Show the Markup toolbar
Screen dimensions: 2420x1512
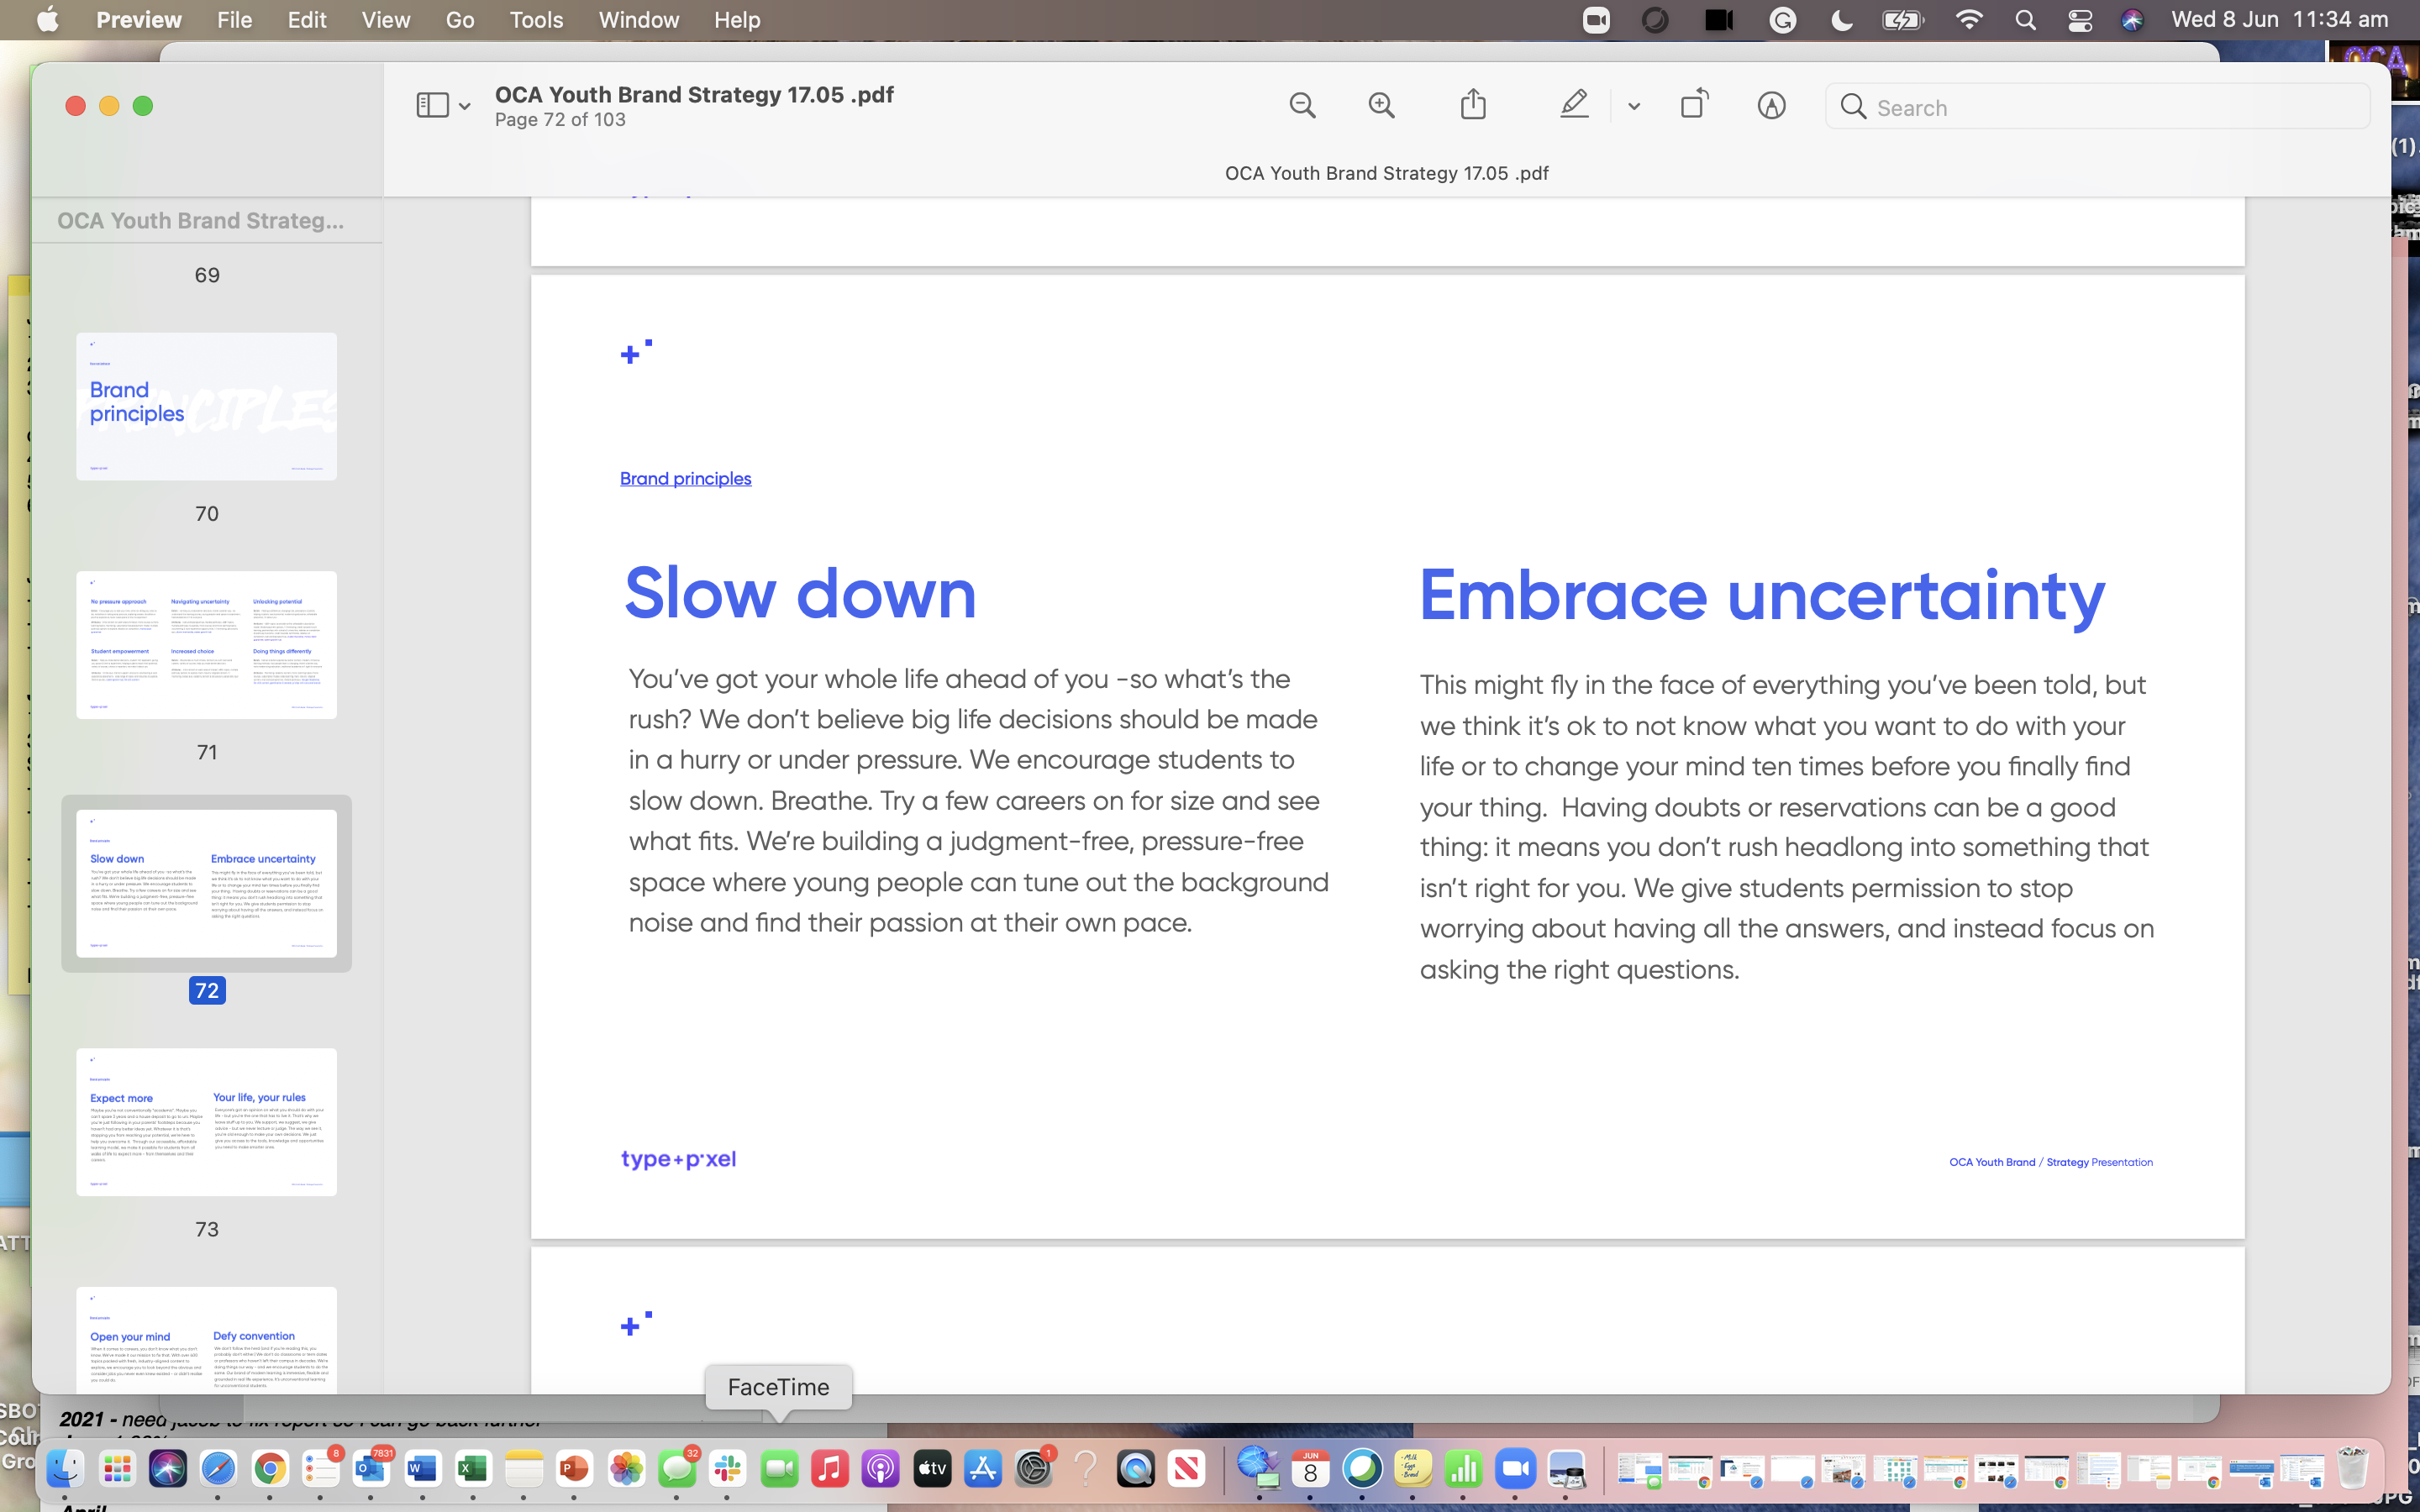tap(1771, 105)
